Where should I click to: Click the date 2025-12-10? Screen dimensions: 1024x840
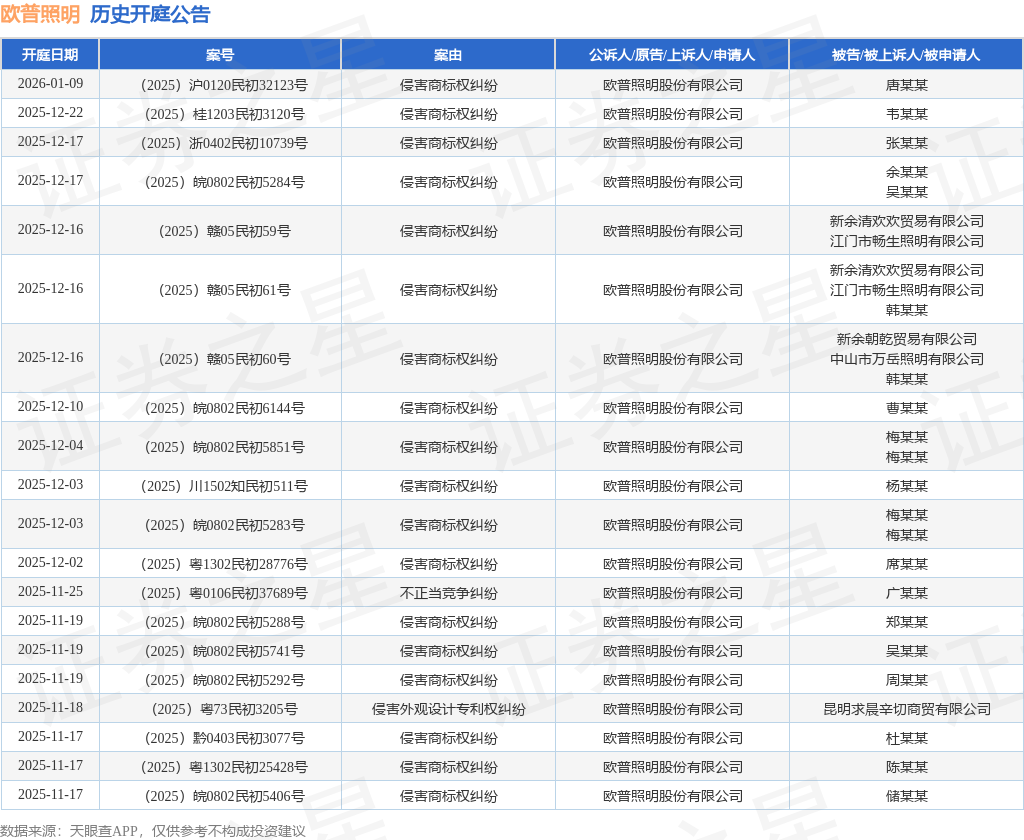[x=50, y=406]
